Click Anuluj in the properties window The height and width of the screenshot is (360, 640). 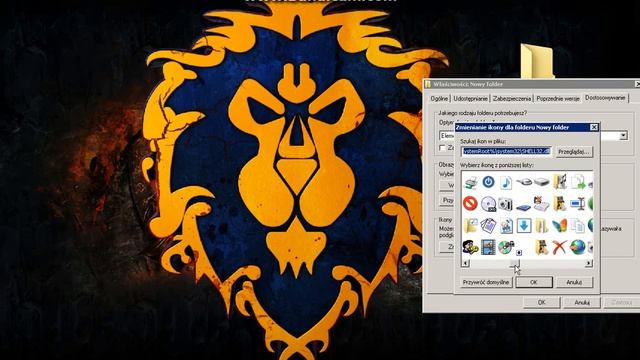tap(582, 302)
